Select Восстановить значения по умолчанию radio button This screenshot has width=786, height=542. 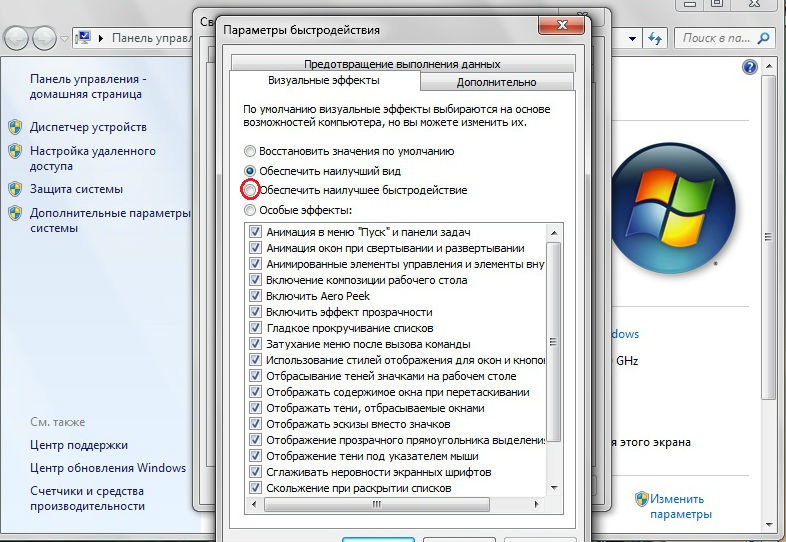click(x=250, y=151)
